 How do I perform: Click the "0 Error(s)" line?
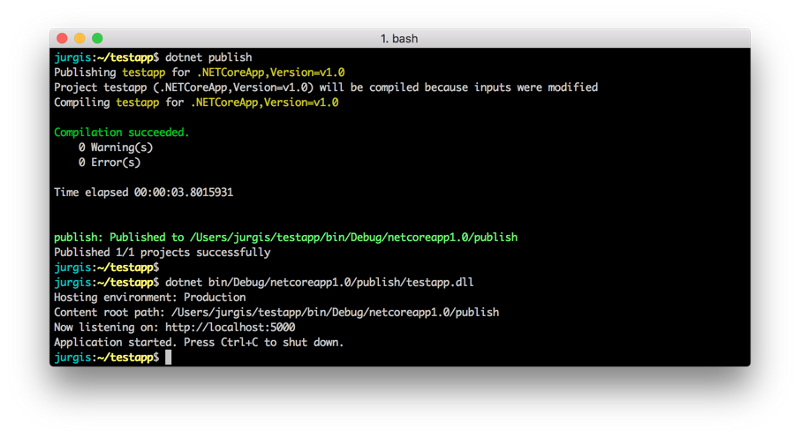coord(109,162)
